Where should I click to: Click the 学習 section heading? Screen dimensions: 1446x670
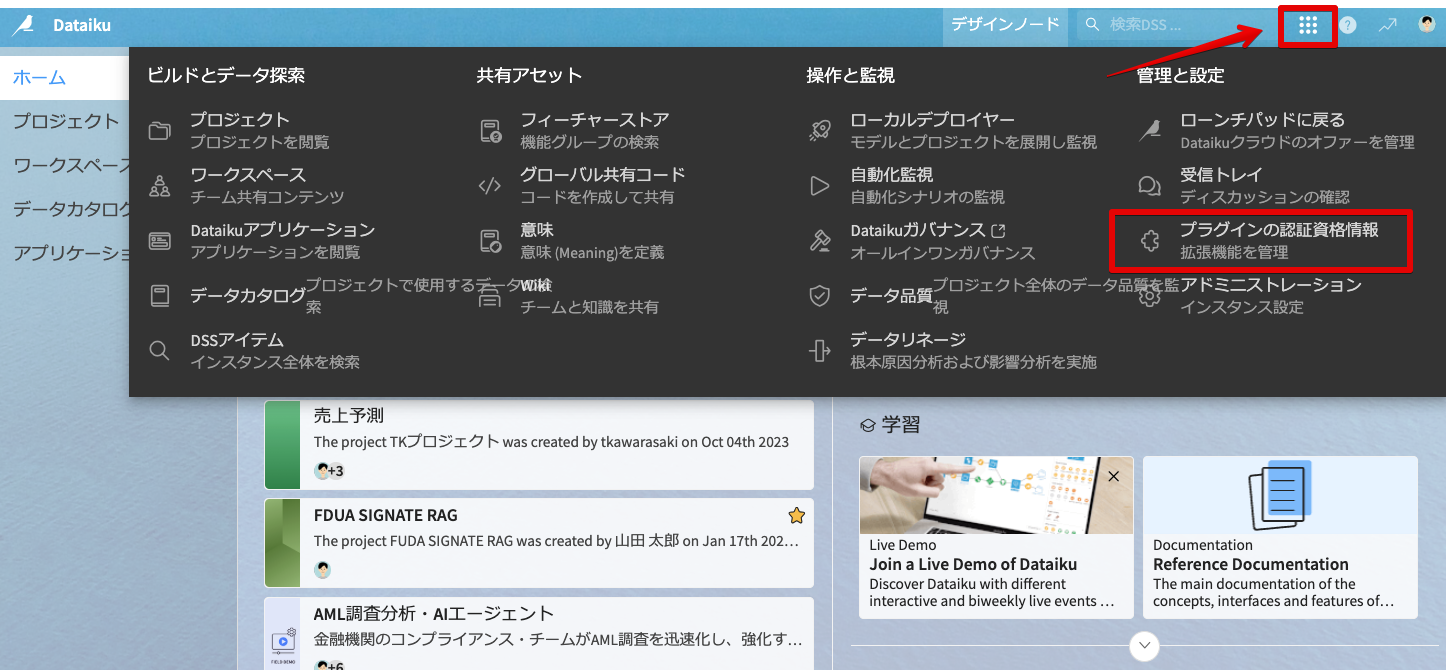click(x=890, y=425)
